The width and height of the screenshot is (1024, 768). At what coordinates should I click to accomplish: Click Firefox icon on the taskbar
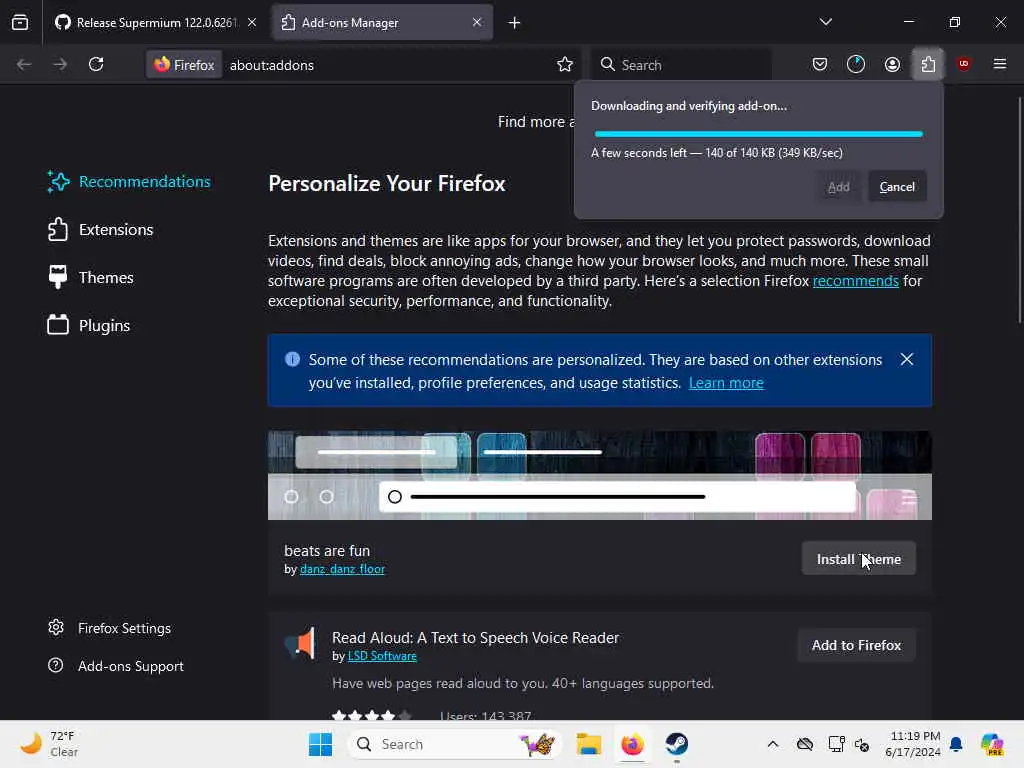click(x=632, y=744)
